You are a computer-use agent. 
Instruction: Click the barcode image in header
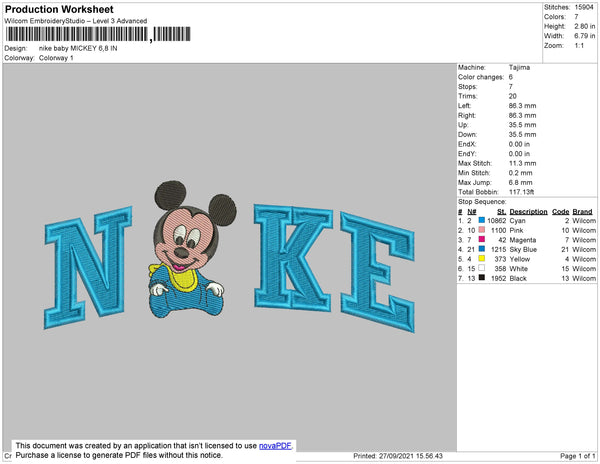(98, 34)
